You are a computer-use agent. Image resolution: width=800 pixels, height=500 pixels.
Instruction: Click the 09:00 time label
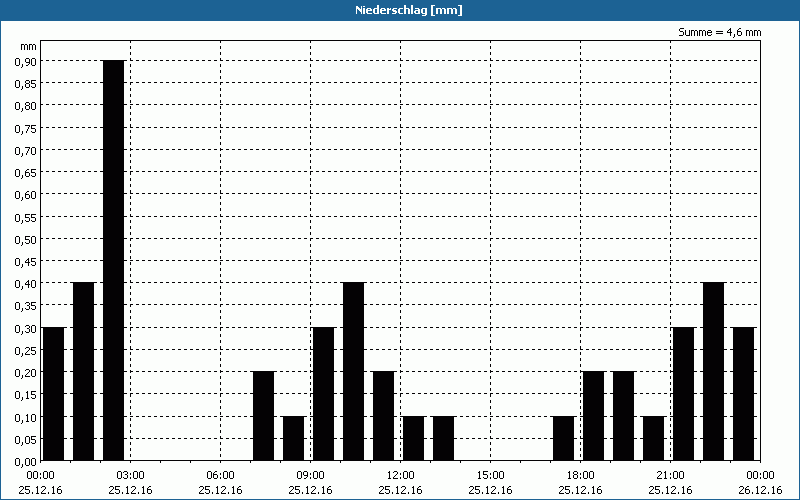point(310,476)
